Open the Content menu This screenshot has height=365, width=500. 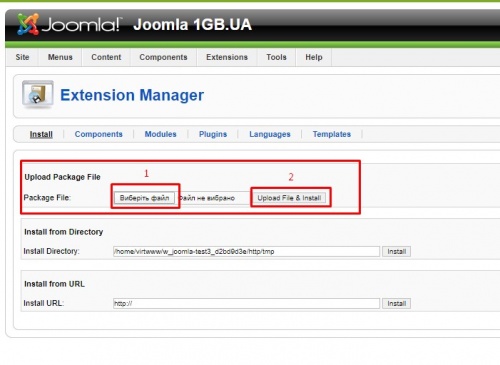(106, 57)
